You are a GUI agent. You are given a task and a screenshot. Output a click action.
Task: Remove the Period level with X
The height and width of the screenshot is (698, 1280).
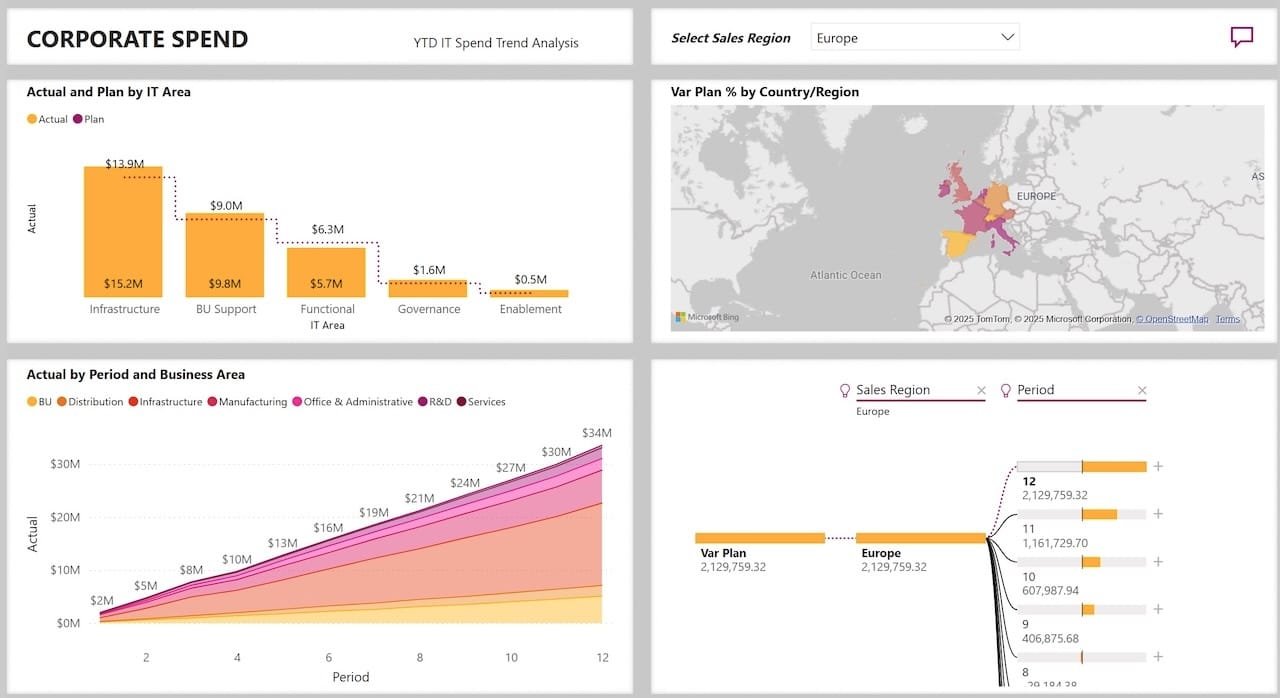pos(1142,391)
